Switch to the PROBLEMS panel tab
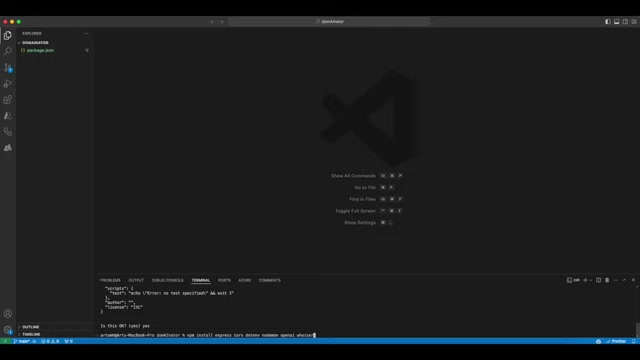Screen dimensions: 640x360 [110, 280]
